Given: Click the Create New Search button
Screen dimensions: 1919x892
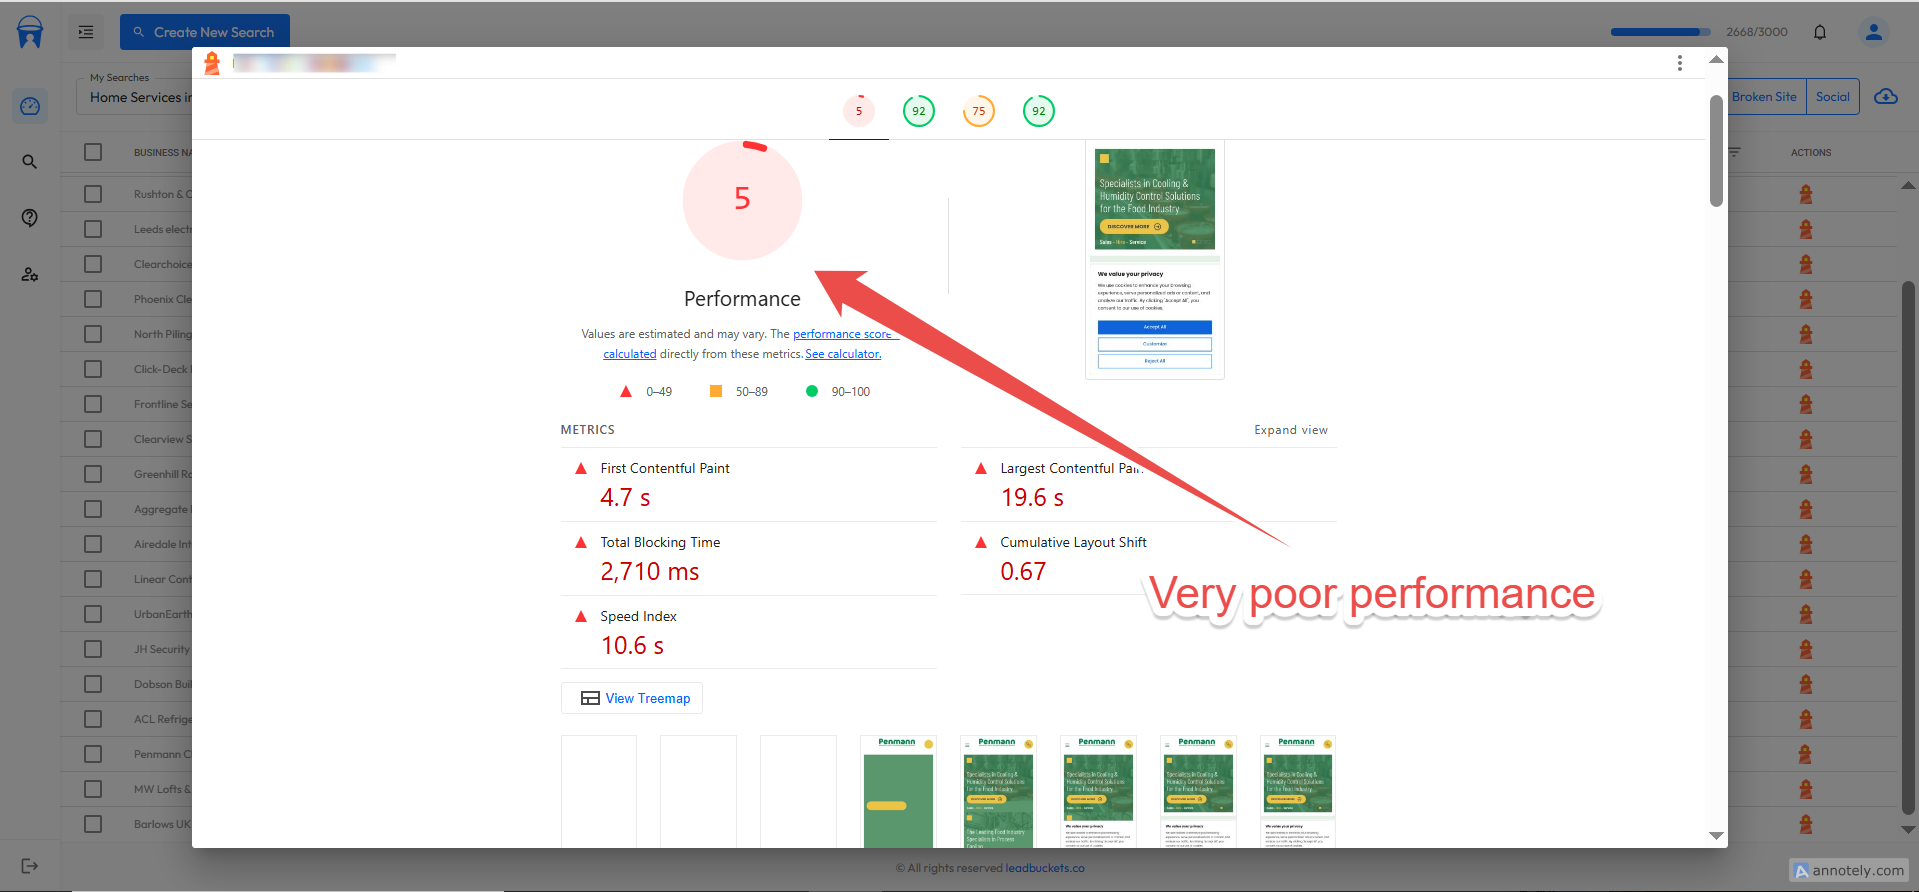Looking at the screenshot, I should pyautogui.click(x=205, y=32).
